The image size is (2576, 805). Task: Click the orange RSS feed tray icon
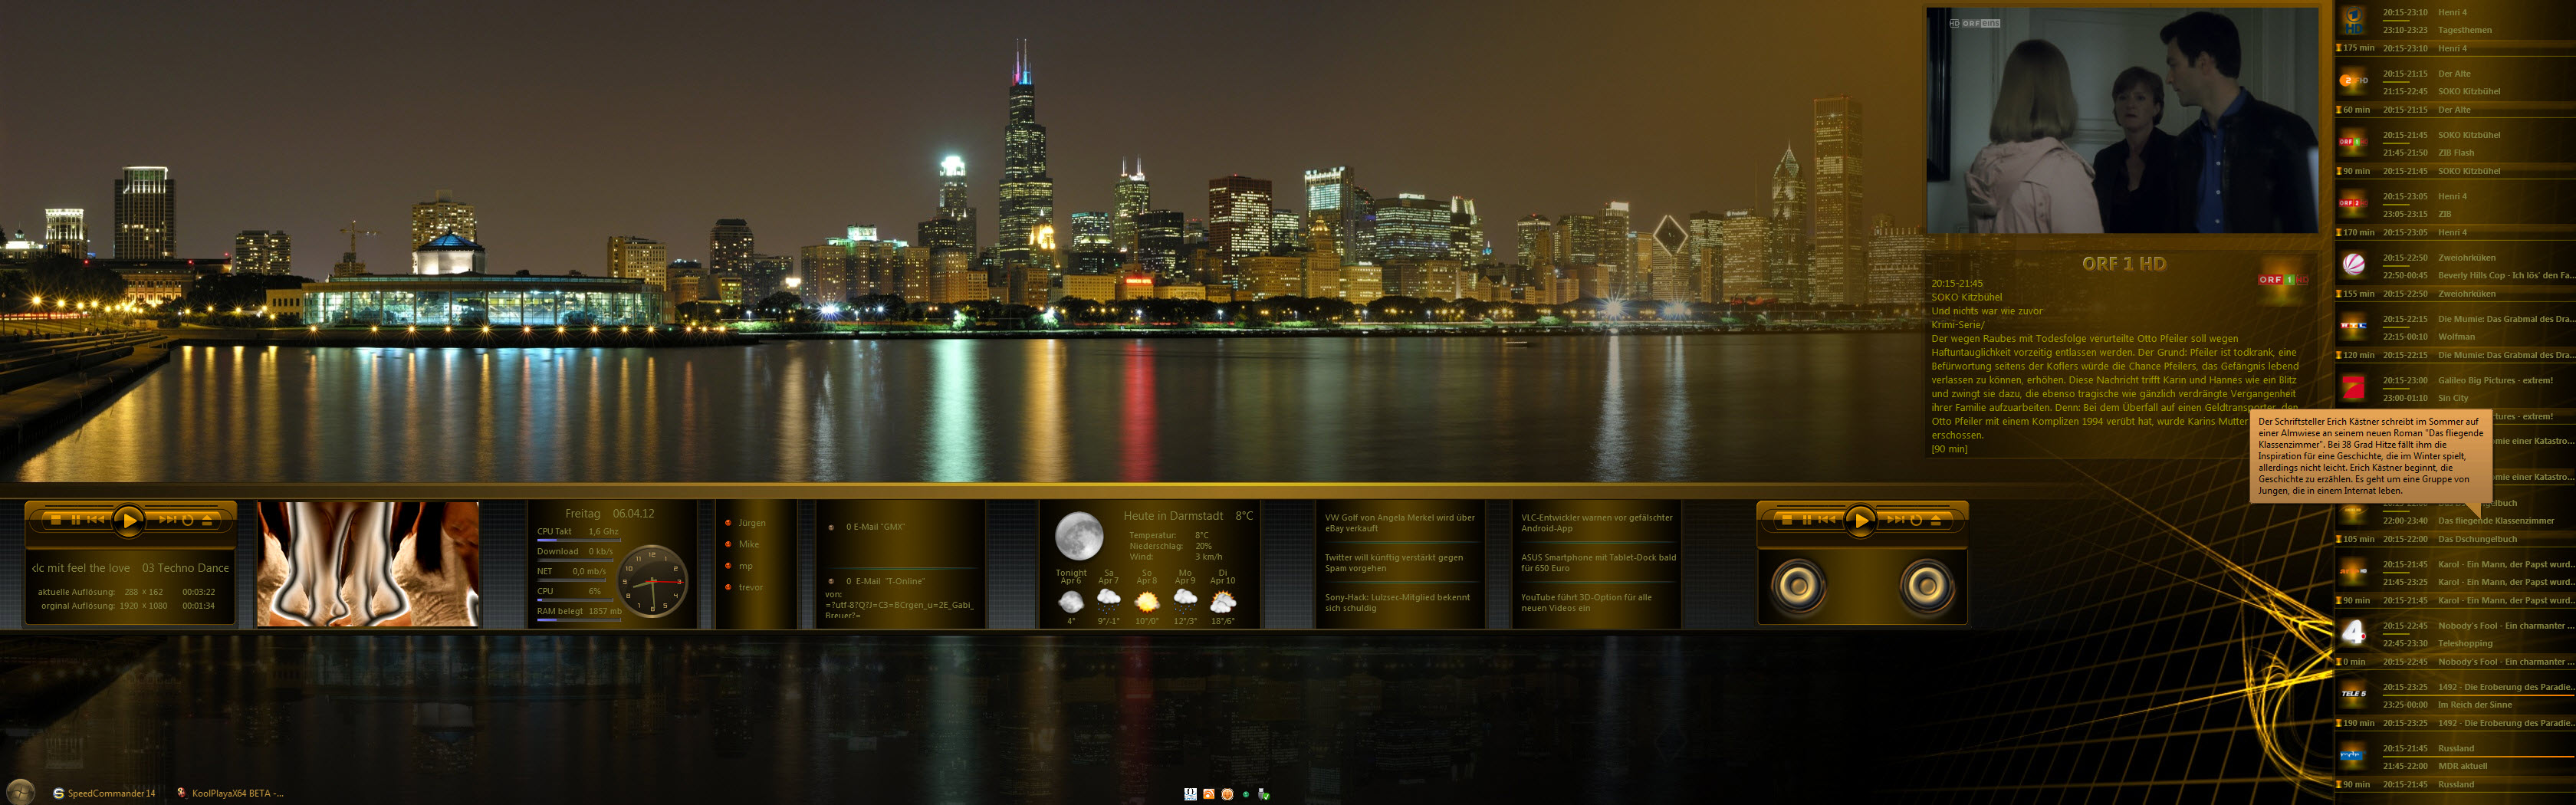tap(1209, 794)
